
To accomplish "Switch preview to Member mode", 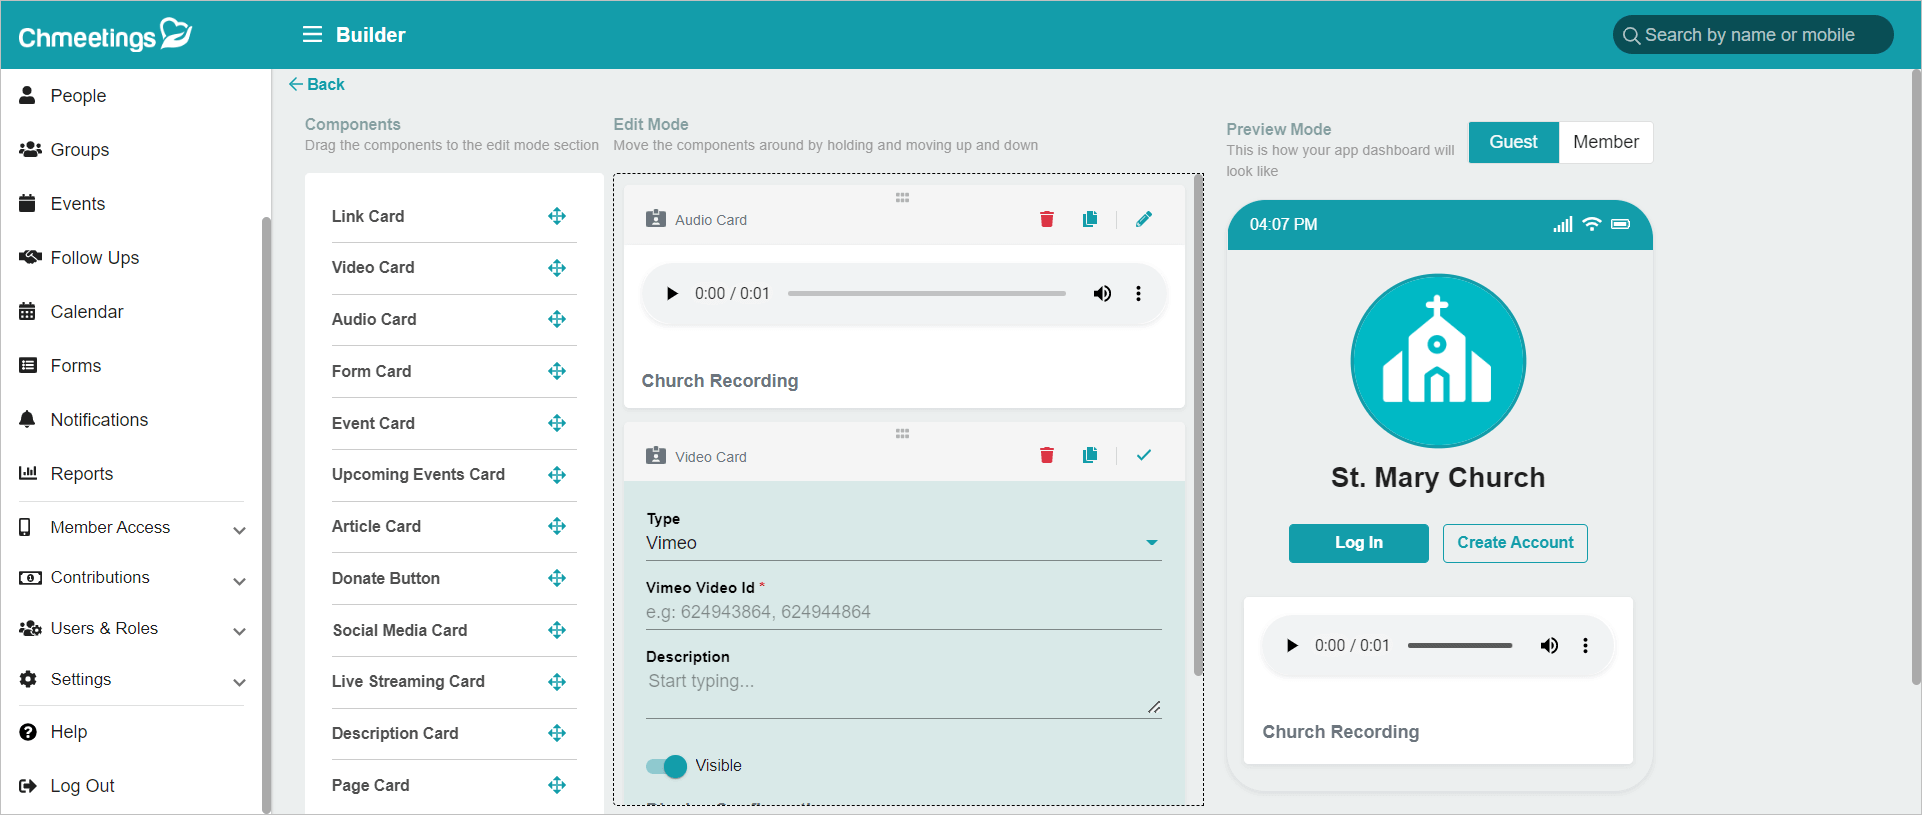I will 1605,142.
